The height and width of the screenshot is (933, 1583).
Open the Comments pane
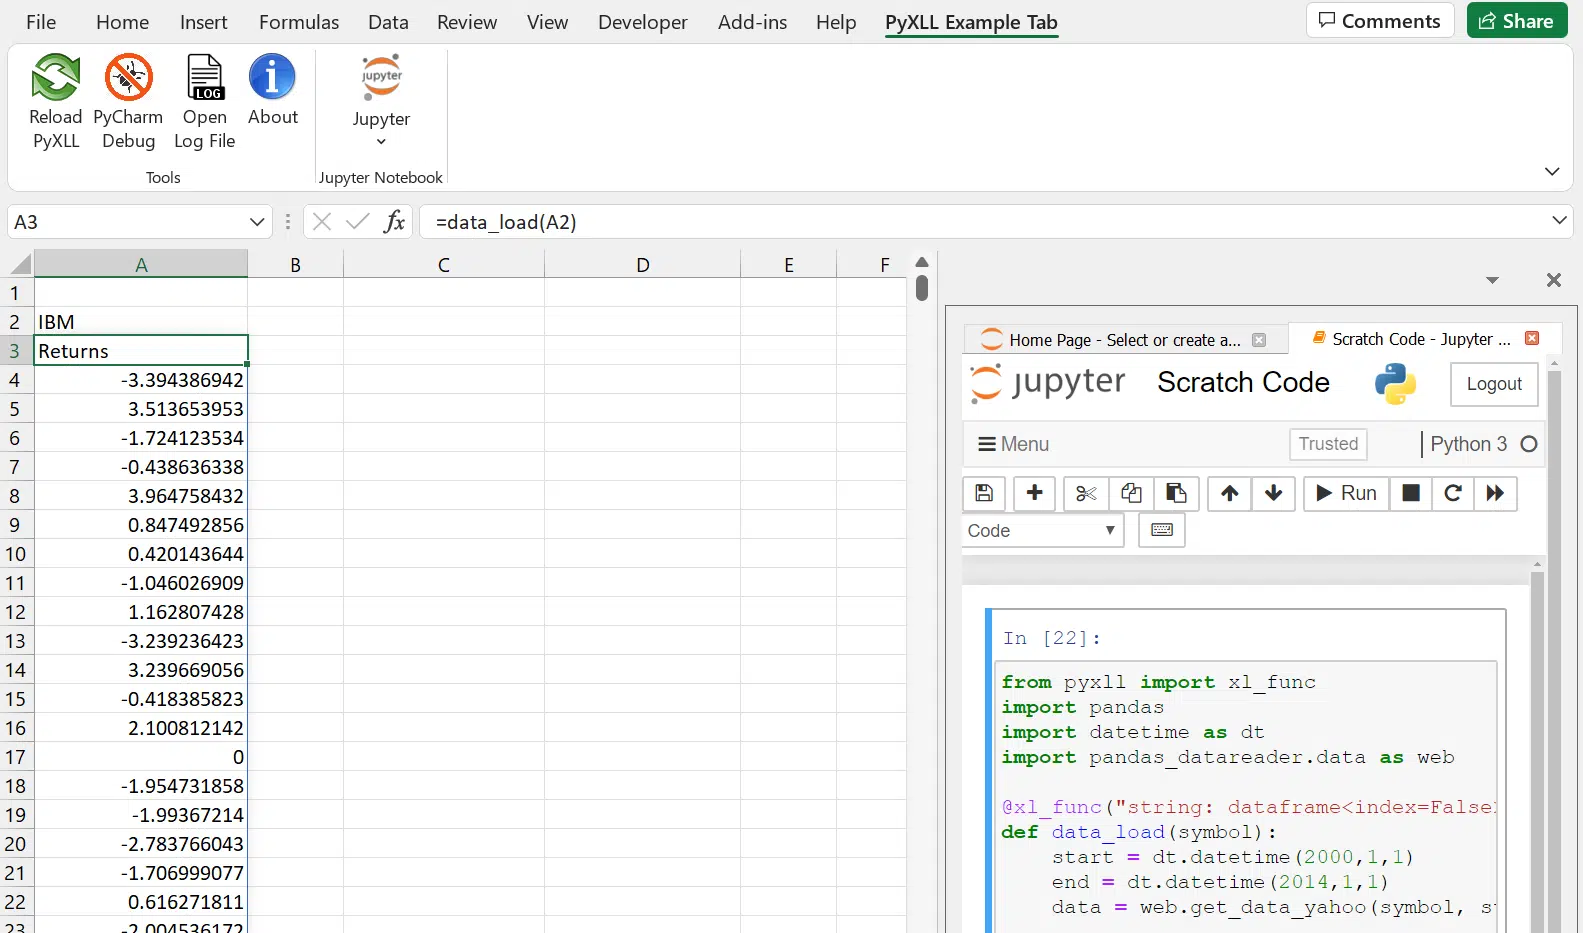1380,21
